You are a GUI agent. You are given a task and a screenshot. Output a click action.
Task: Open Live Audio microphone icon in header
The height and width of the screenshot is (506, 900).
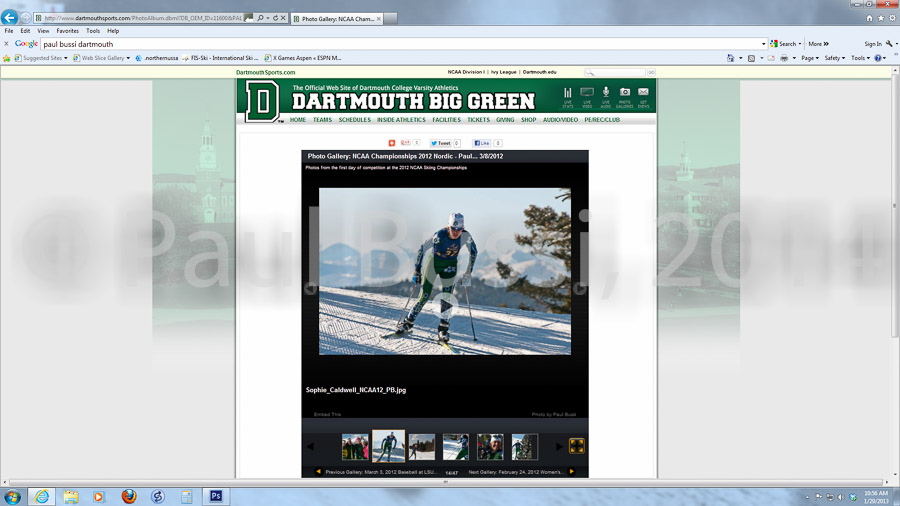(606, 97)
